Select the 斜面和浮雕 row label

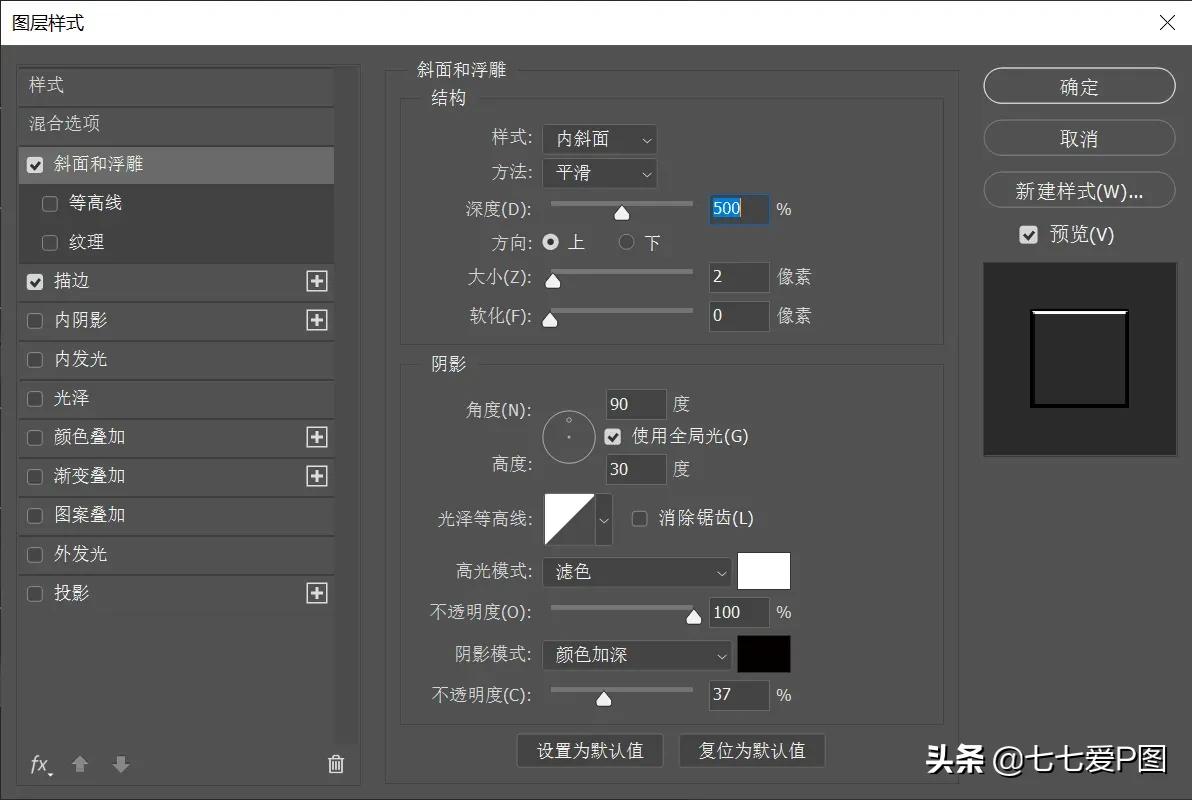pyautogui.click(x=99, y=164)
